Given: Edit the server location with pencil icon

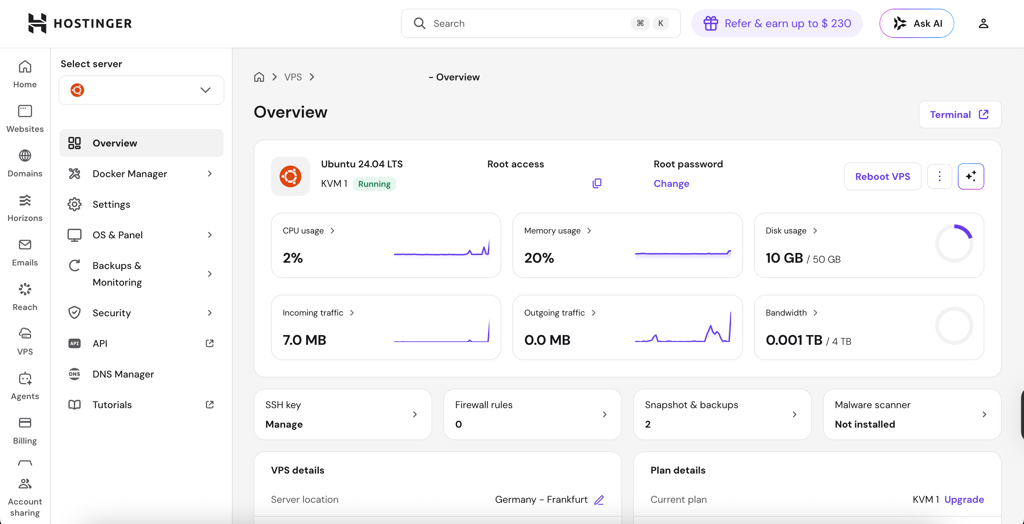Looking at the screenshot, I should (x=599, y=500).
